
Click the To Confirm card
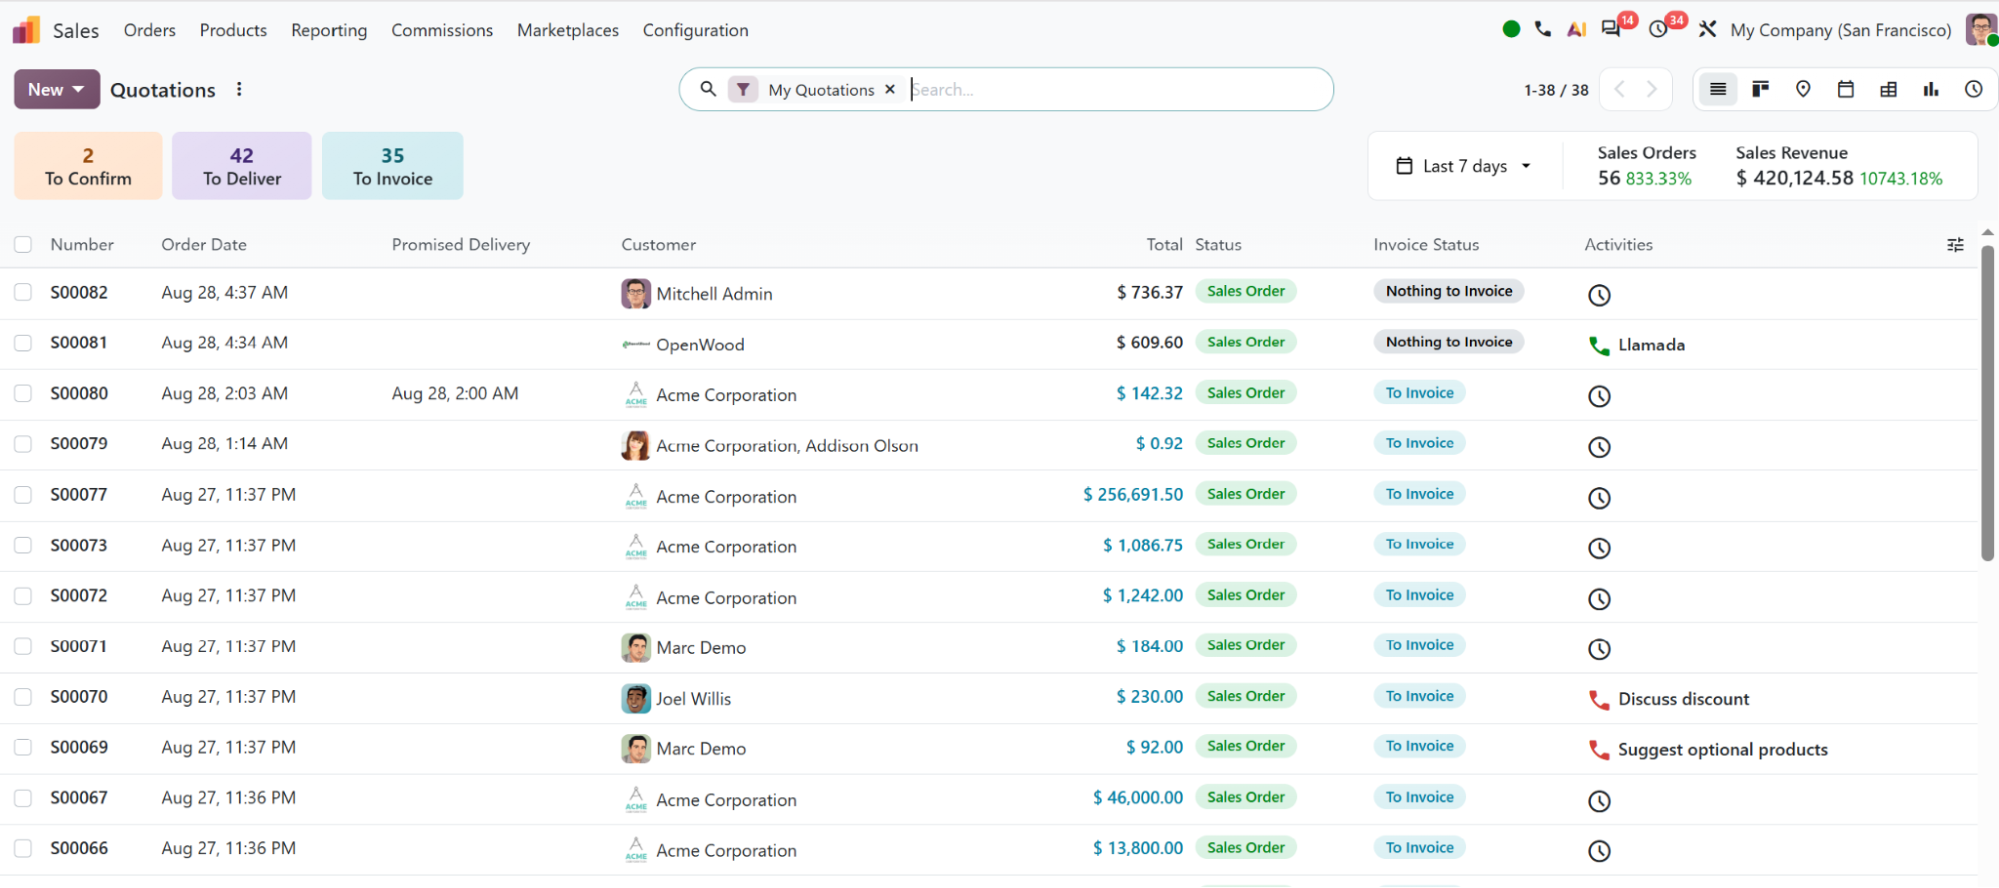point(88,166)
